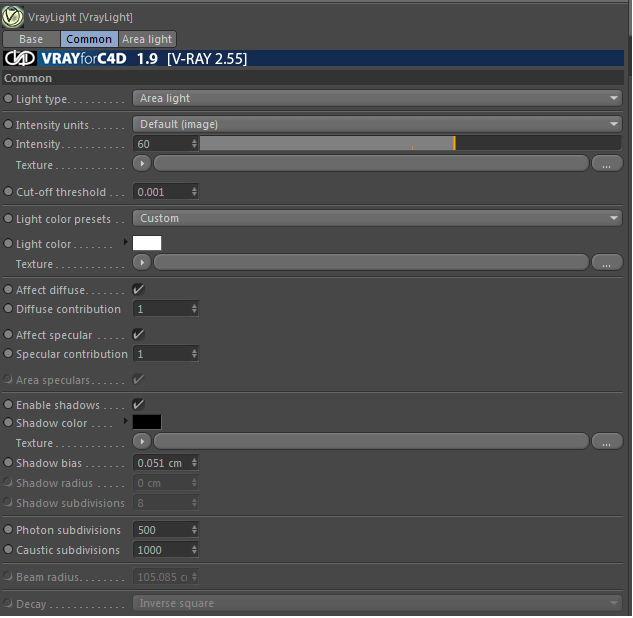This screenshot has width=633, height=618.
Task: Click the Light color texture link field
Action: tap(371, 262)
